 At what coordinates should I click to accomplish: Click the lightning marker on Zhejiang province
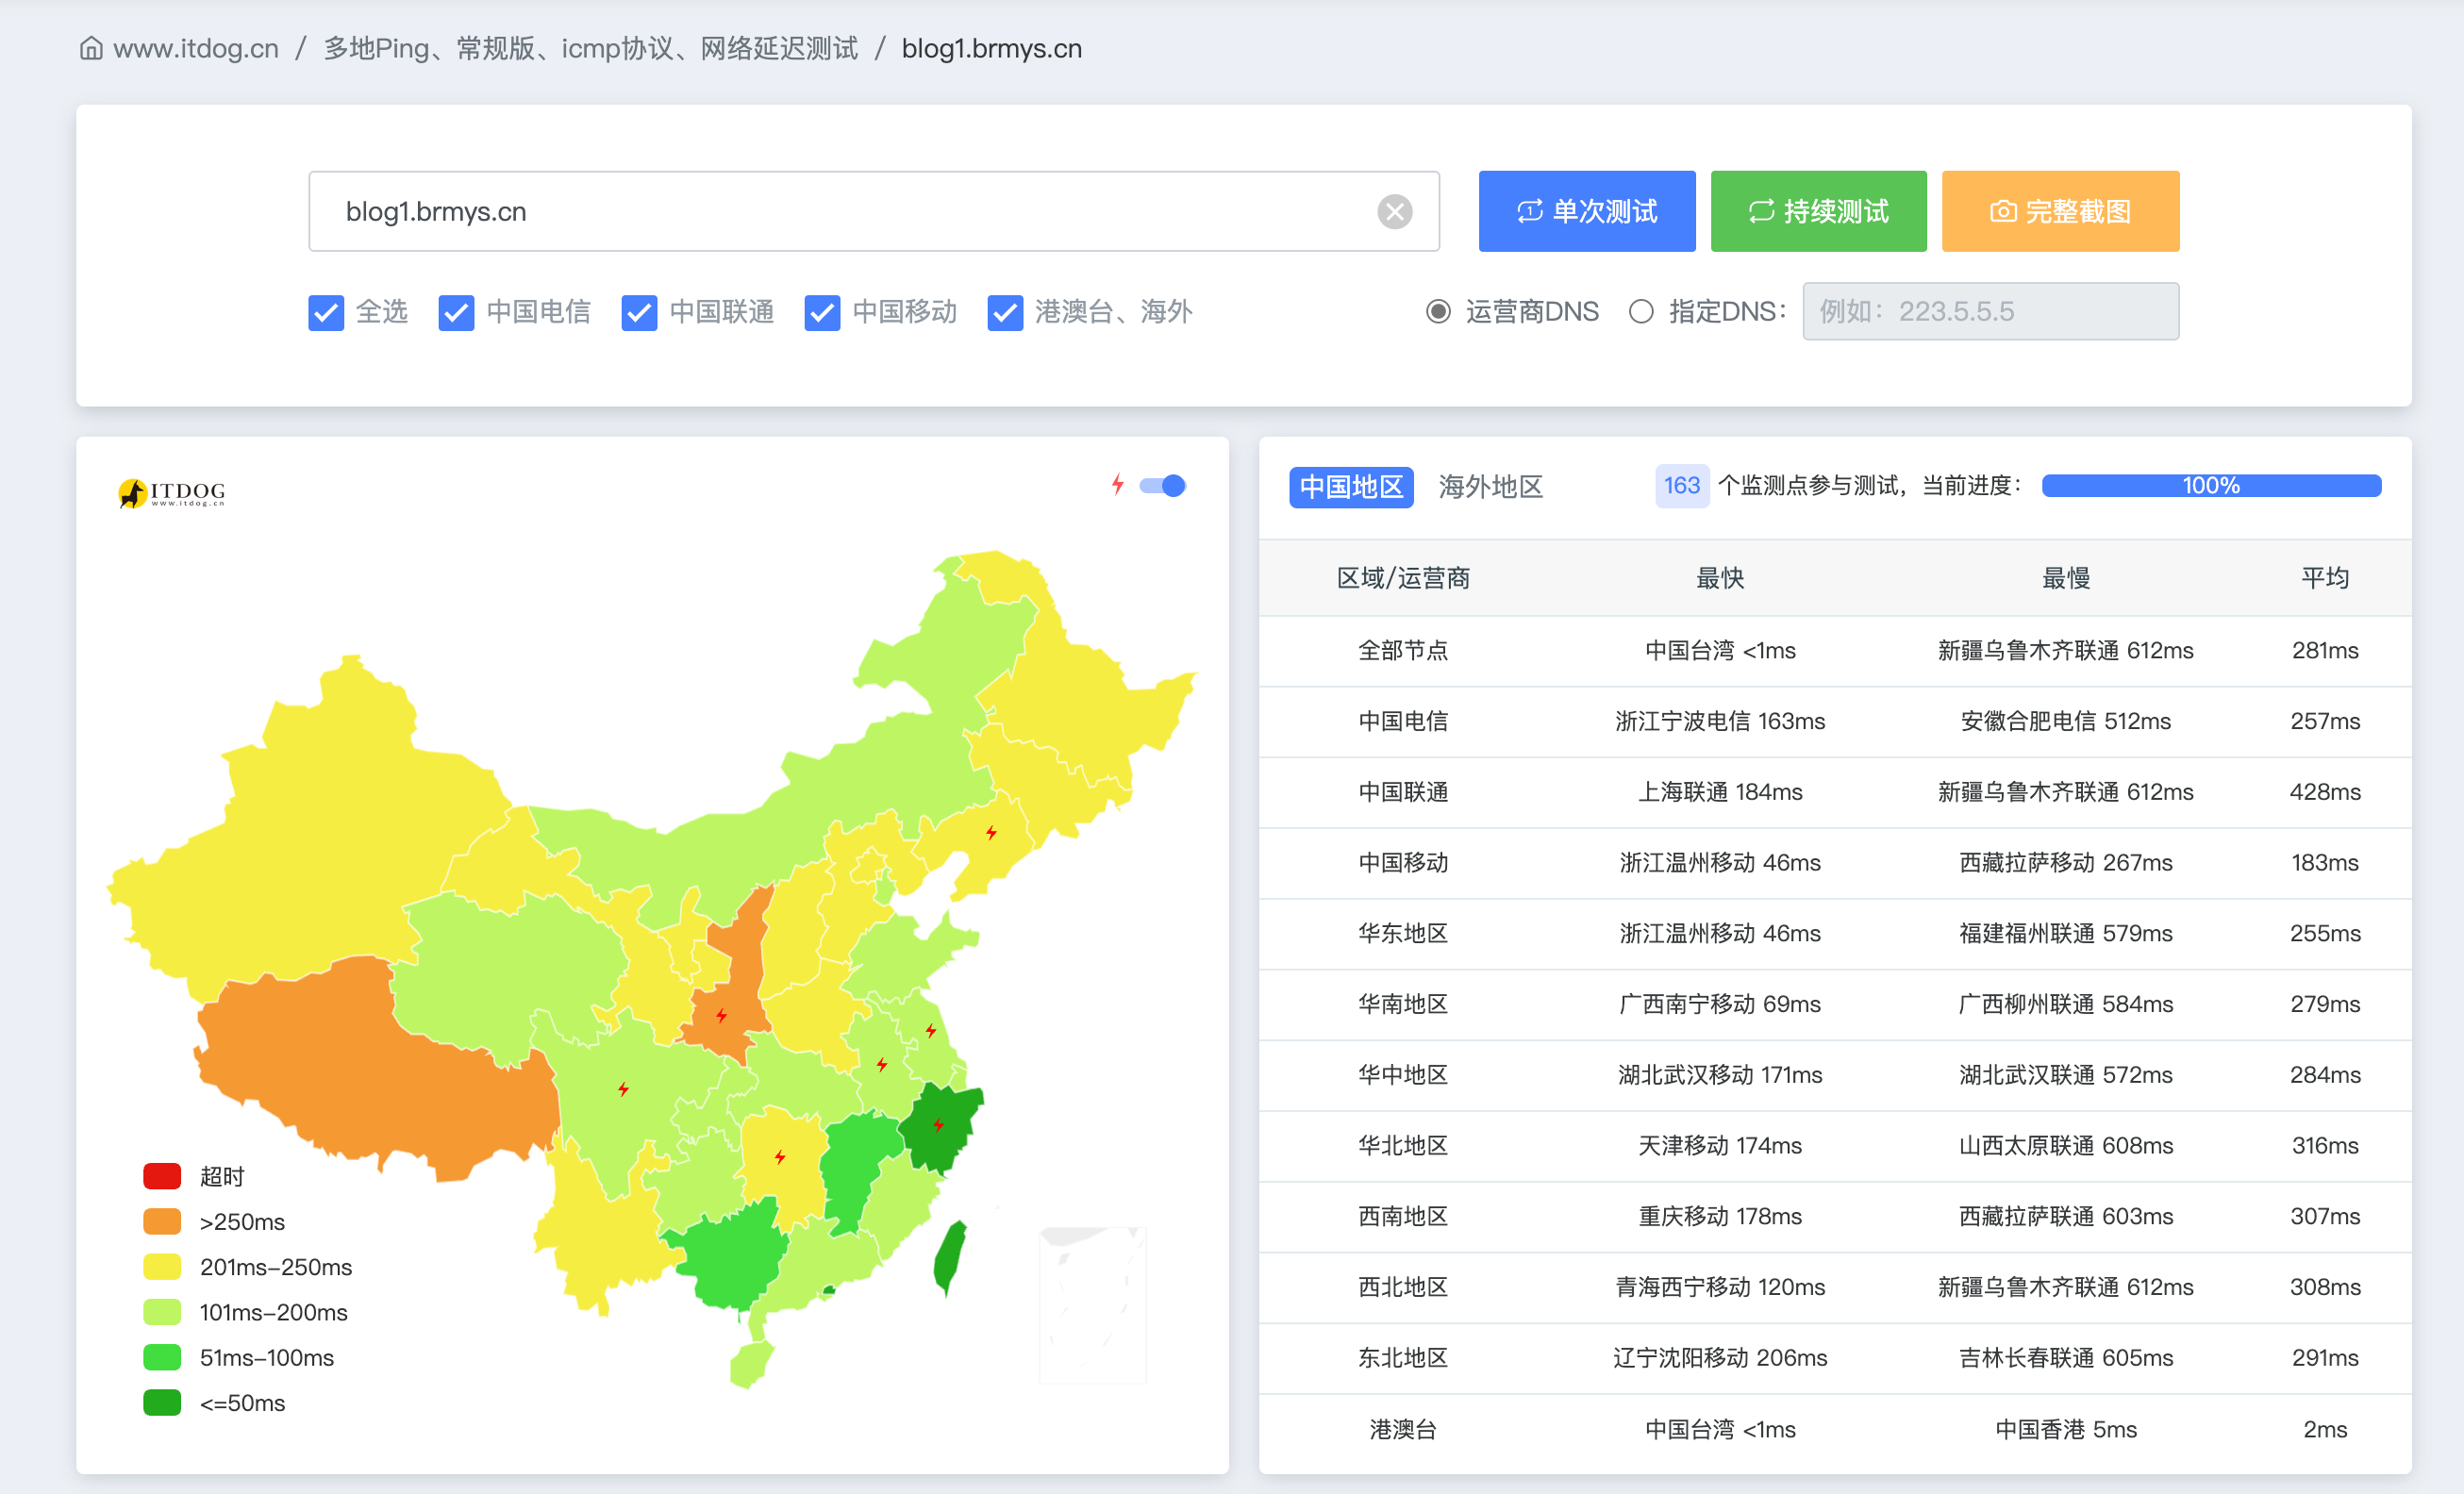pyautogui.click(x=938, y=1125)
